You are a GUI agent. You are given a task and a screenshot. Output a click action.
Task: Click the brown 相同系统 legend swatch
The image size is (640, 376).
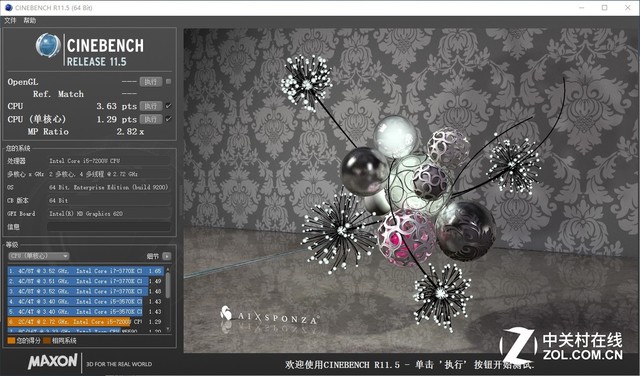tap(47, 340)
